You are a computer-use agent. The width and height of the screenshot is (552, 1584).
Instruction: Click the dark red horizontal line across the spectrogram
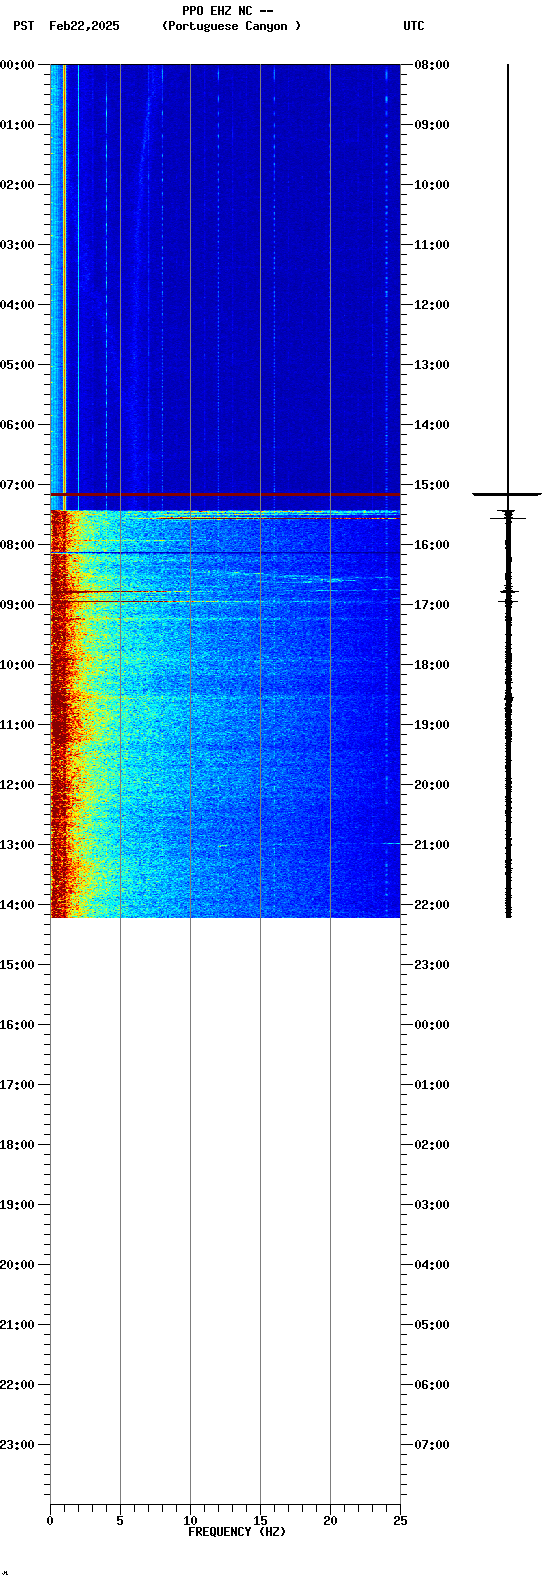(225, 494)
